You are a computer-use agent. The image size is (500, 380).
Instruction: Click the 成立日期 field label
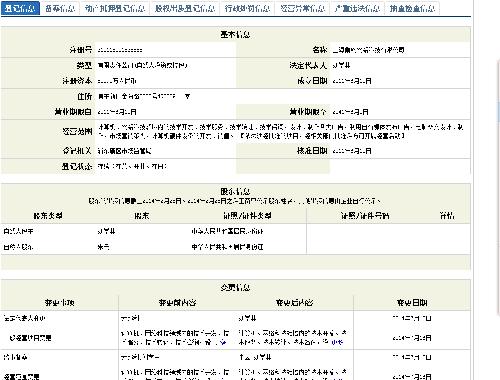click(x=312, y=81)
